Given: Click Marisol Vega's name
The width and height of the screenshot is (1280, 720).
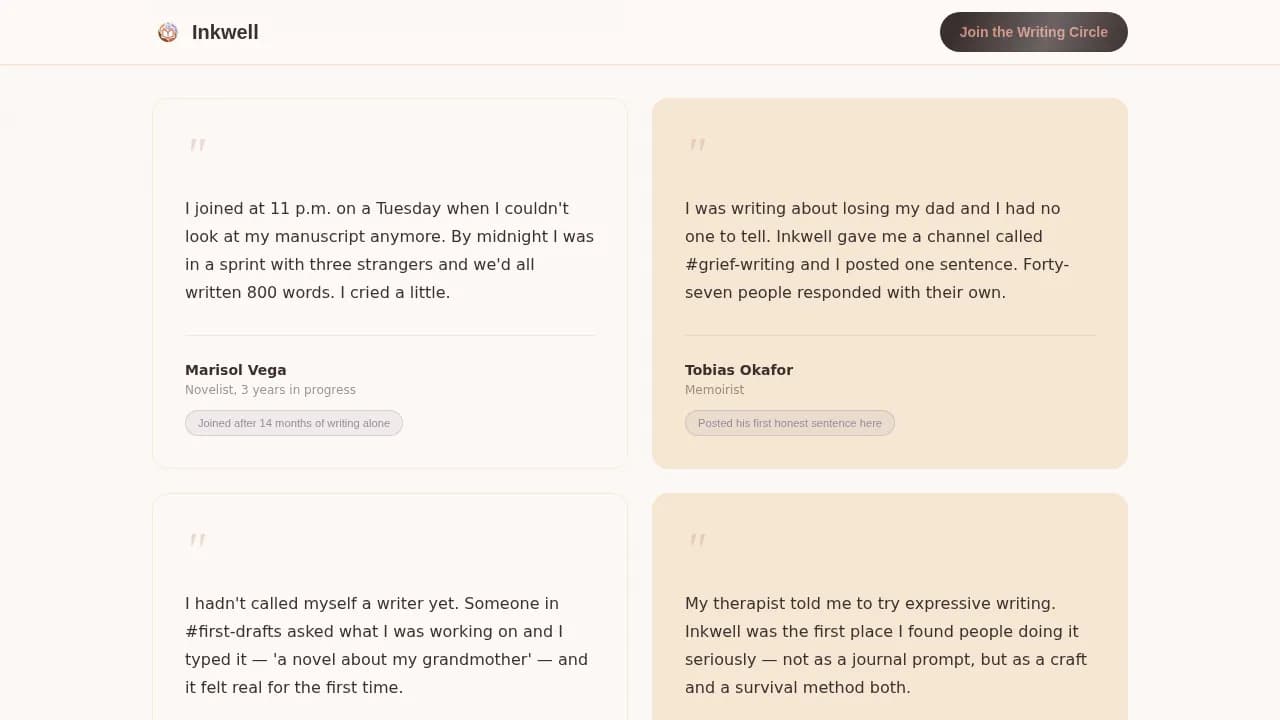Looking at the screenshot, I should click(x=235, y=369).
